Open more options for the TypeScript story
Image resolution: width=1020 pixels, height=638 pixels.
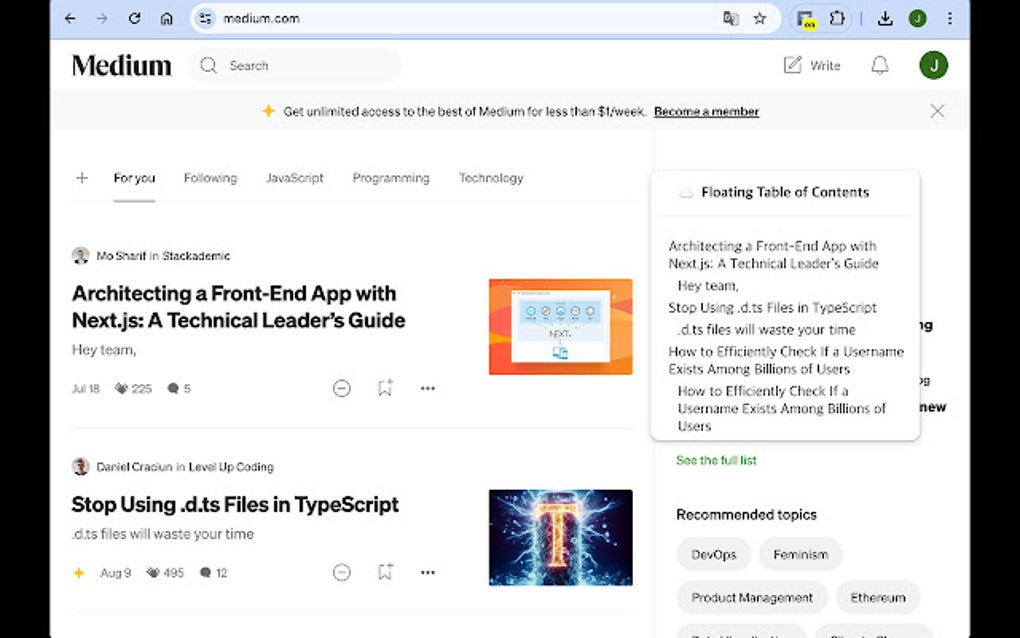pyautogui.click(x=428, y=572)
